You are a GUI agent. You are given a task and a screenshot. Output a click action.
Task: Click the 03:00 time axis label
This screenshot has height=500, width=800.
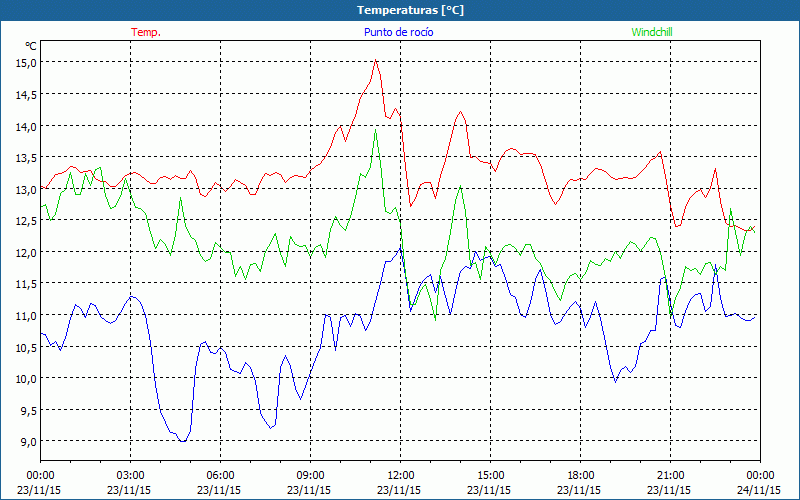(130, 476)
